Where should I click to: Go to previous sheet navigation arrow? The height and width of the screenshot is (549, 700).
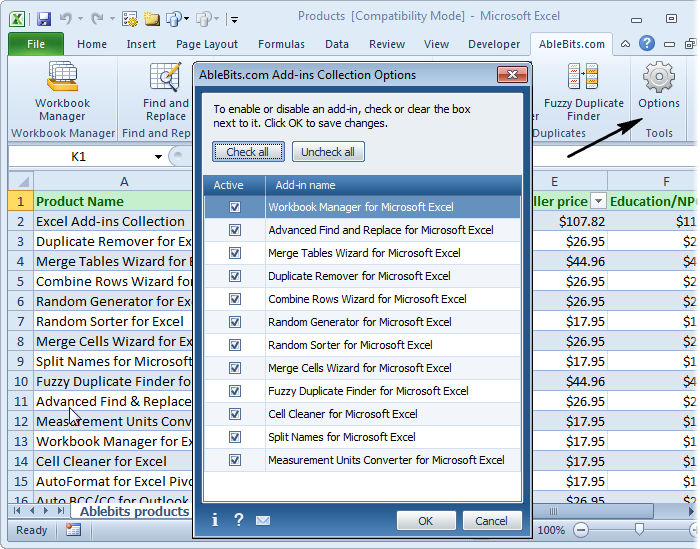click(x=32, y=511)
